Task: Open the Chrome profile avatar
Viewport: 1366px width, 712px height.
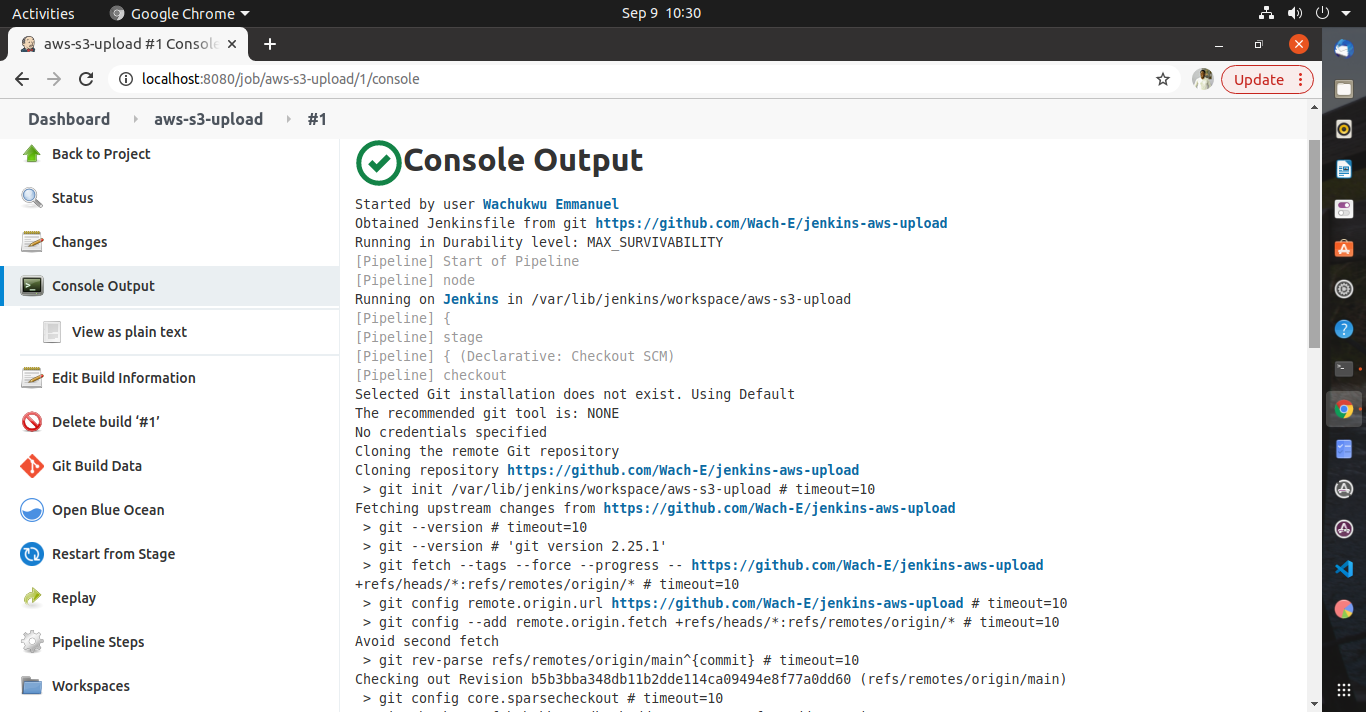Action: point(1203,79)
